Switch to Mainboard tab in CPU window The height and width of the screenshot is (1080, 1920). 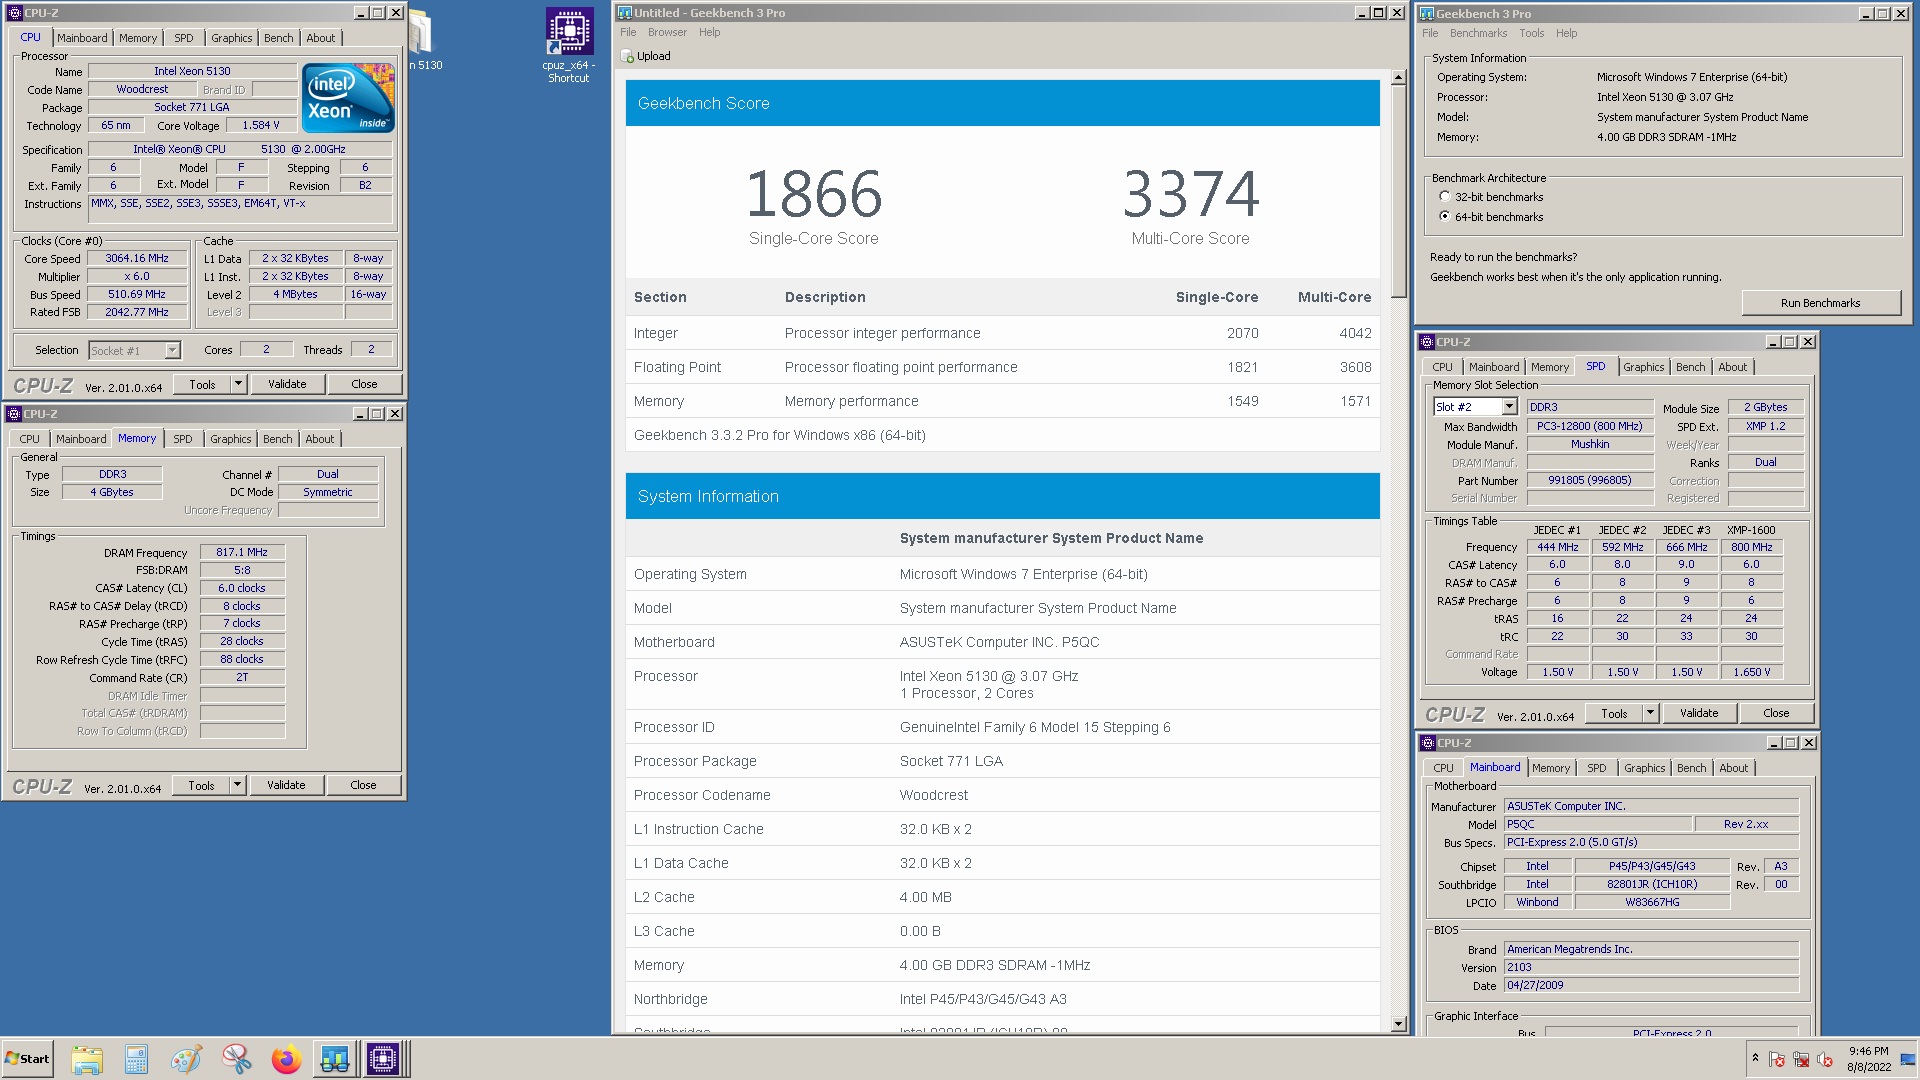(x=82, y=38)
